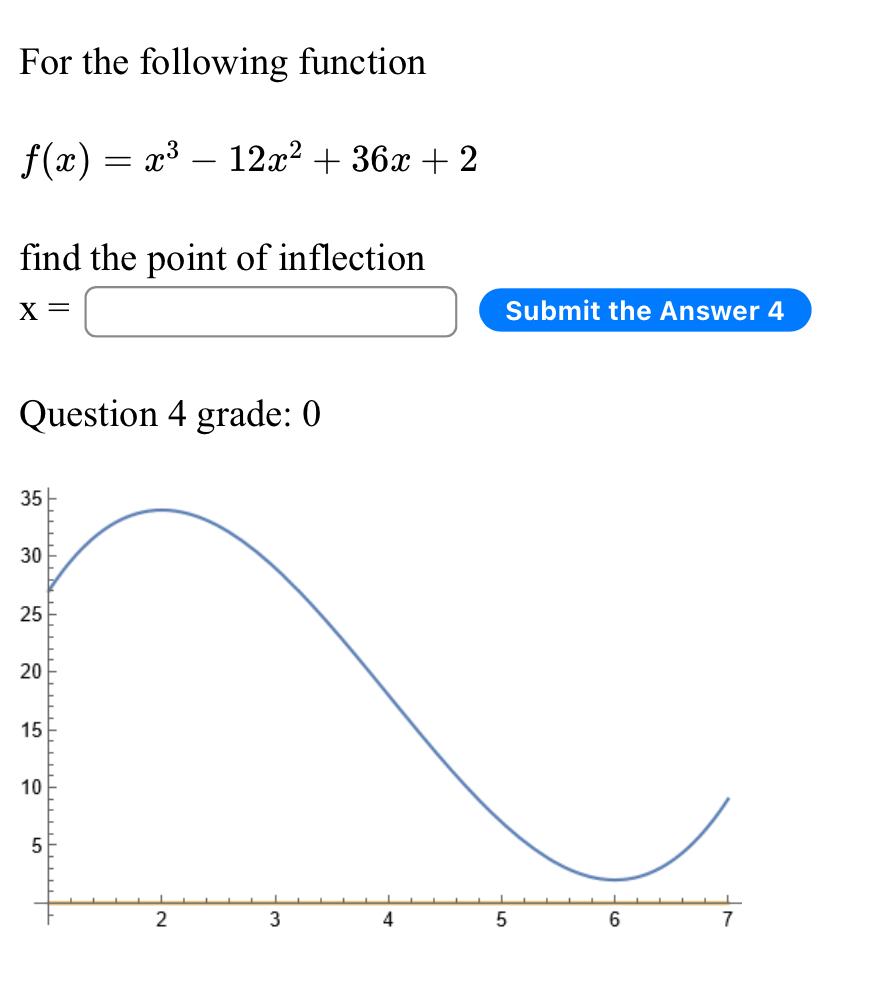
Task: Click the number 4 on the x-axis
Action: pyautogui.click(x=387, y=918)
